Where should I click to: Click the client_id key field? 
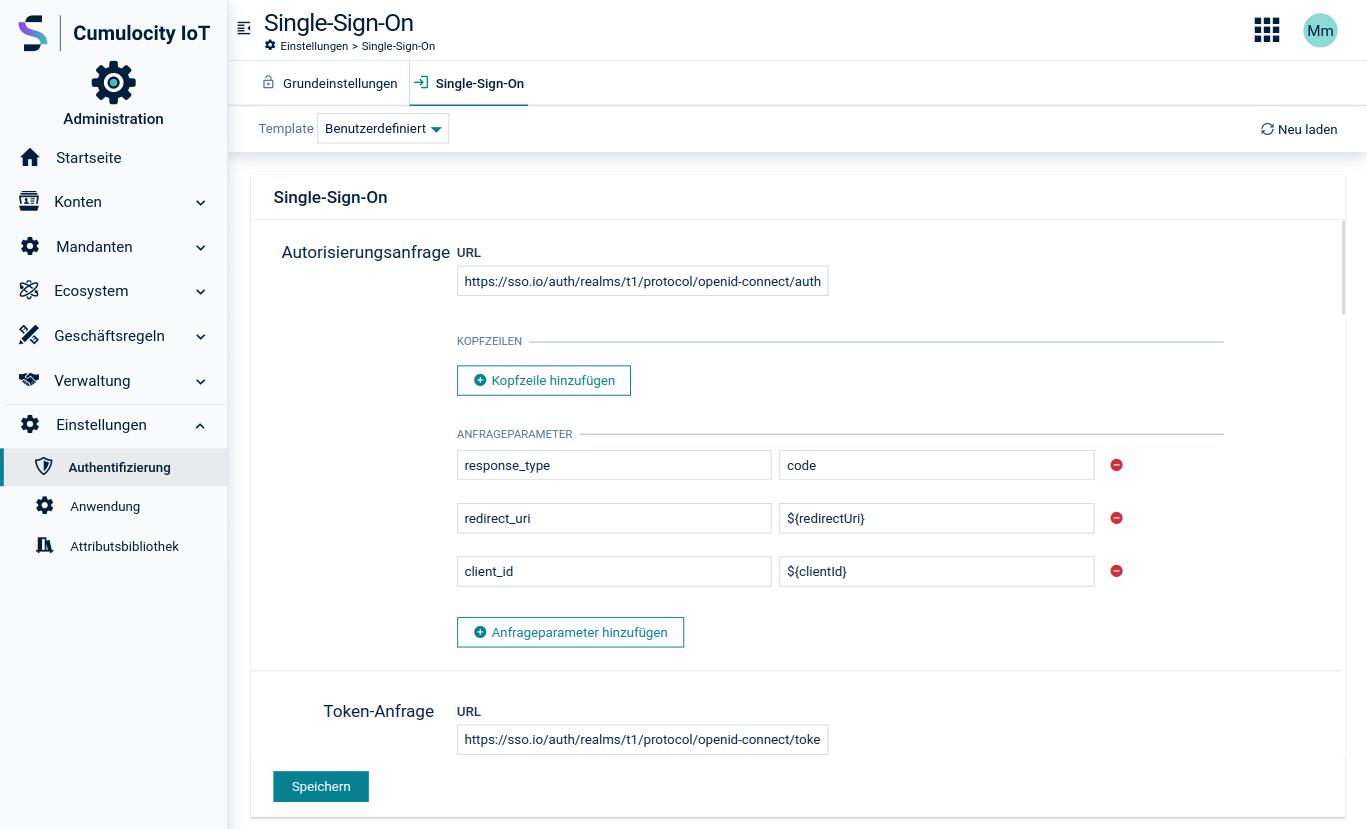click(614, 571)
